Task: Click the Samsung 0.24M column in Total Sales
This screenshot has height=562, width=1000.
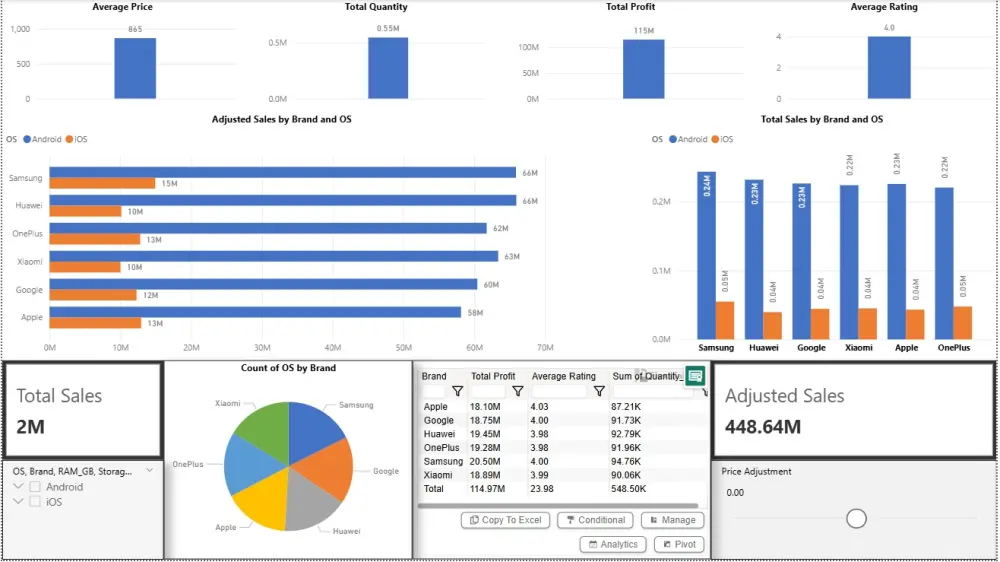Action: (x=706, y=255)
